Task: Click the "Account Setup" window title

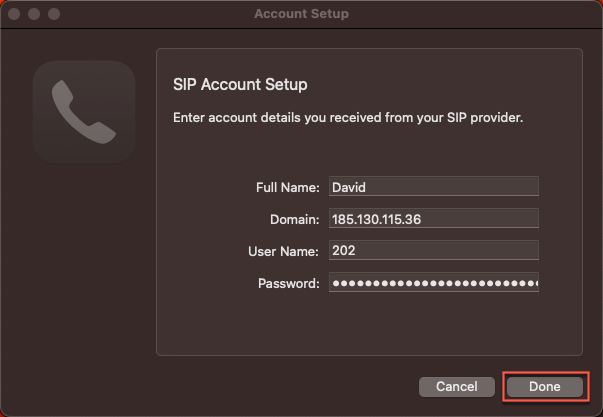Action: point(301,15)
